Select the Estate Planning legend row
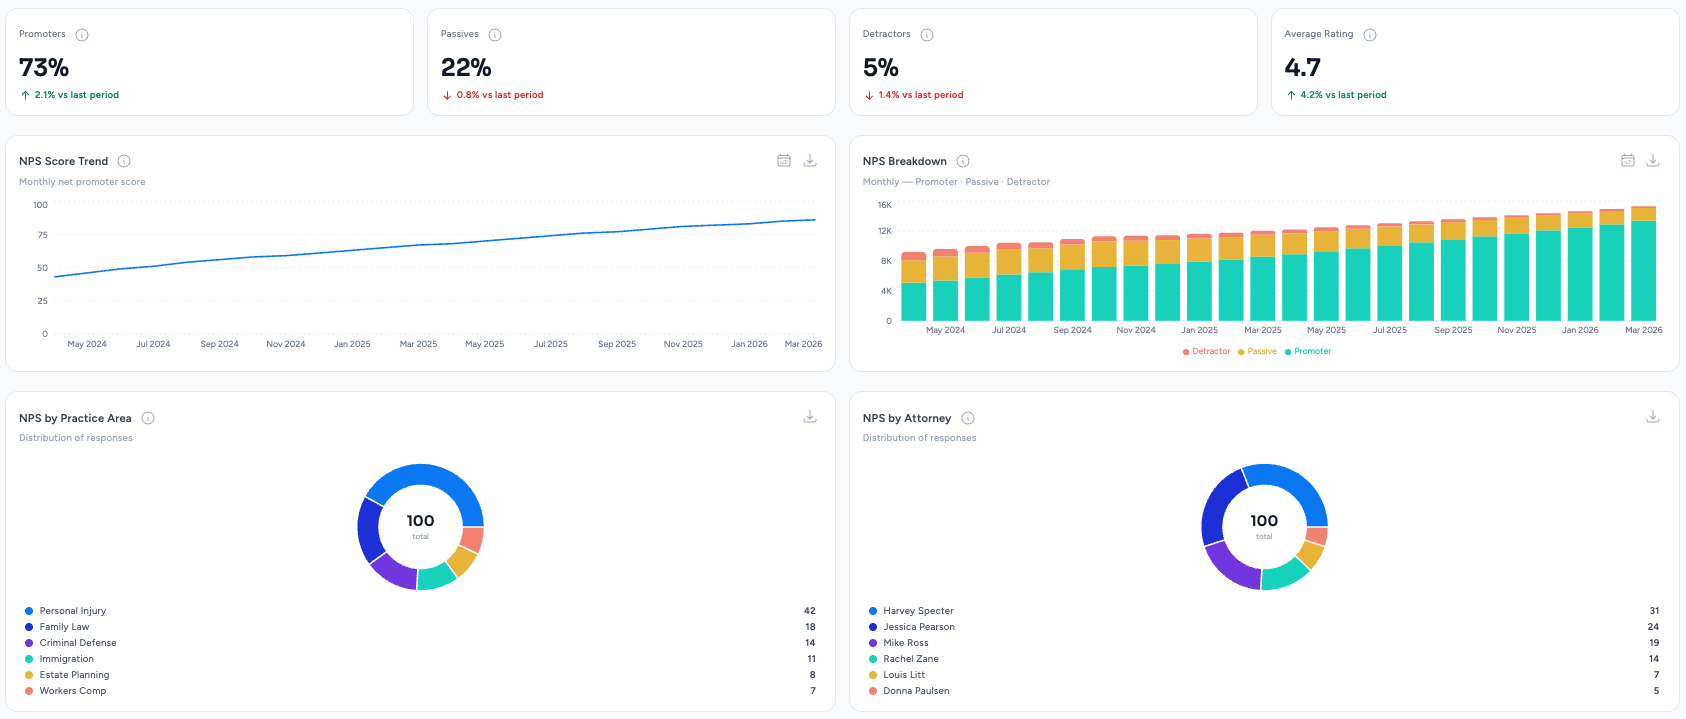The width and height of the screenshot is (1686, 719). pos(420,675)
